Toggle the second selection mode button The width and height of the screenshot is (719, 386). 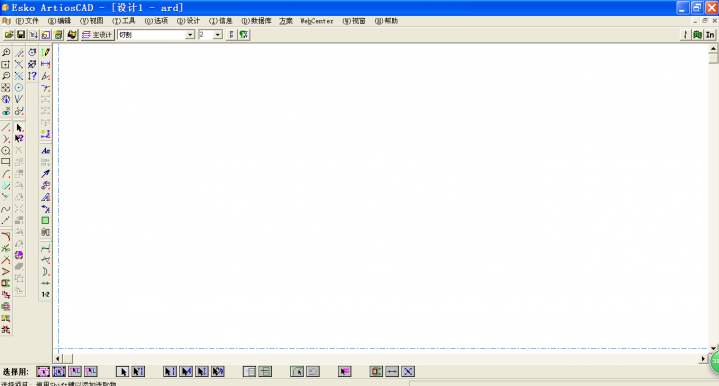[59, 371]
